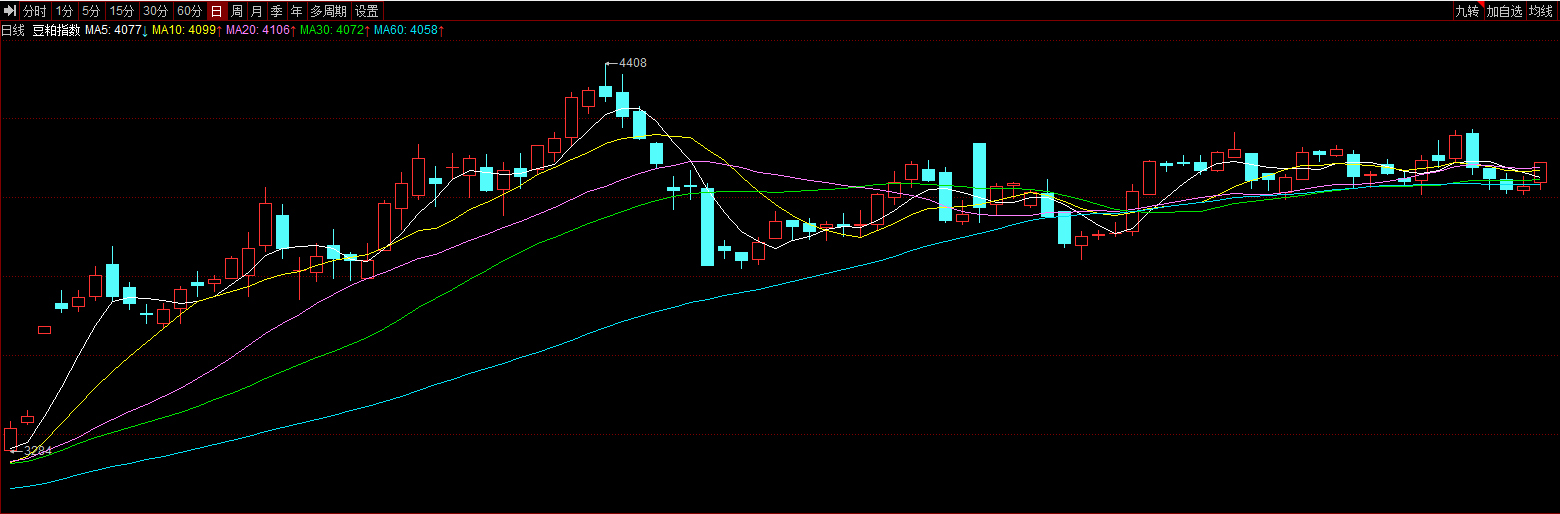The width and height of the screenshot is (1560, 514).
Task: Click 加自选 to add to watchlist
Action: click(x=1504, y=11)
